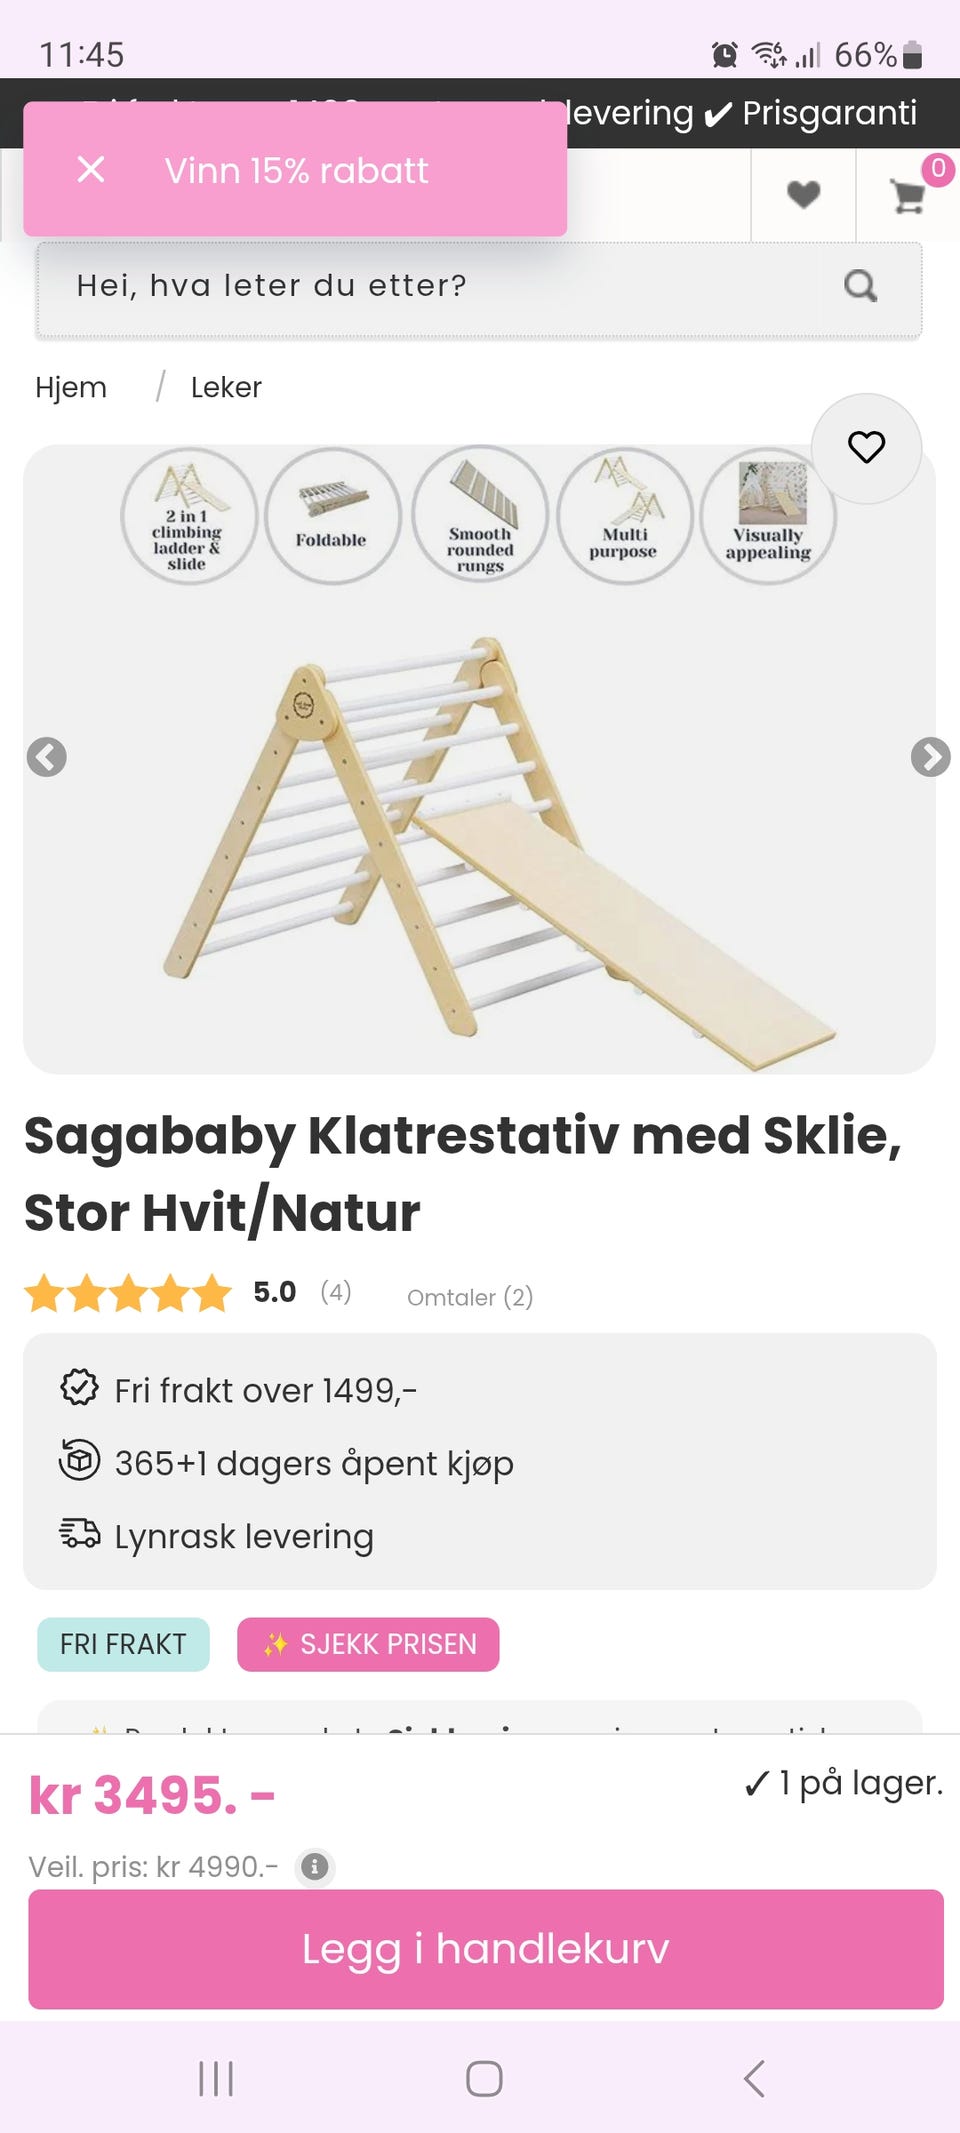Show previous product image
Screen dimensions: 960x2133
47,757
